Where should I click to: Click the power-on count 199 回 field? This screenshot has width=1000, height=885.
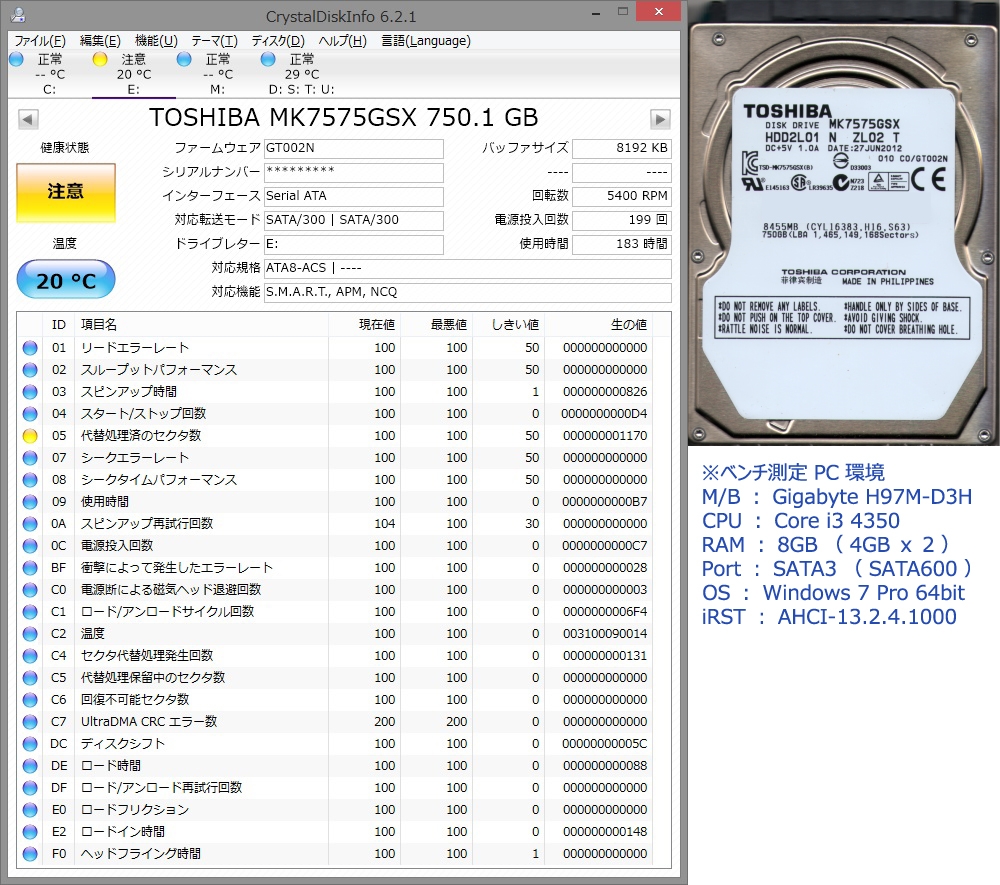622,220
